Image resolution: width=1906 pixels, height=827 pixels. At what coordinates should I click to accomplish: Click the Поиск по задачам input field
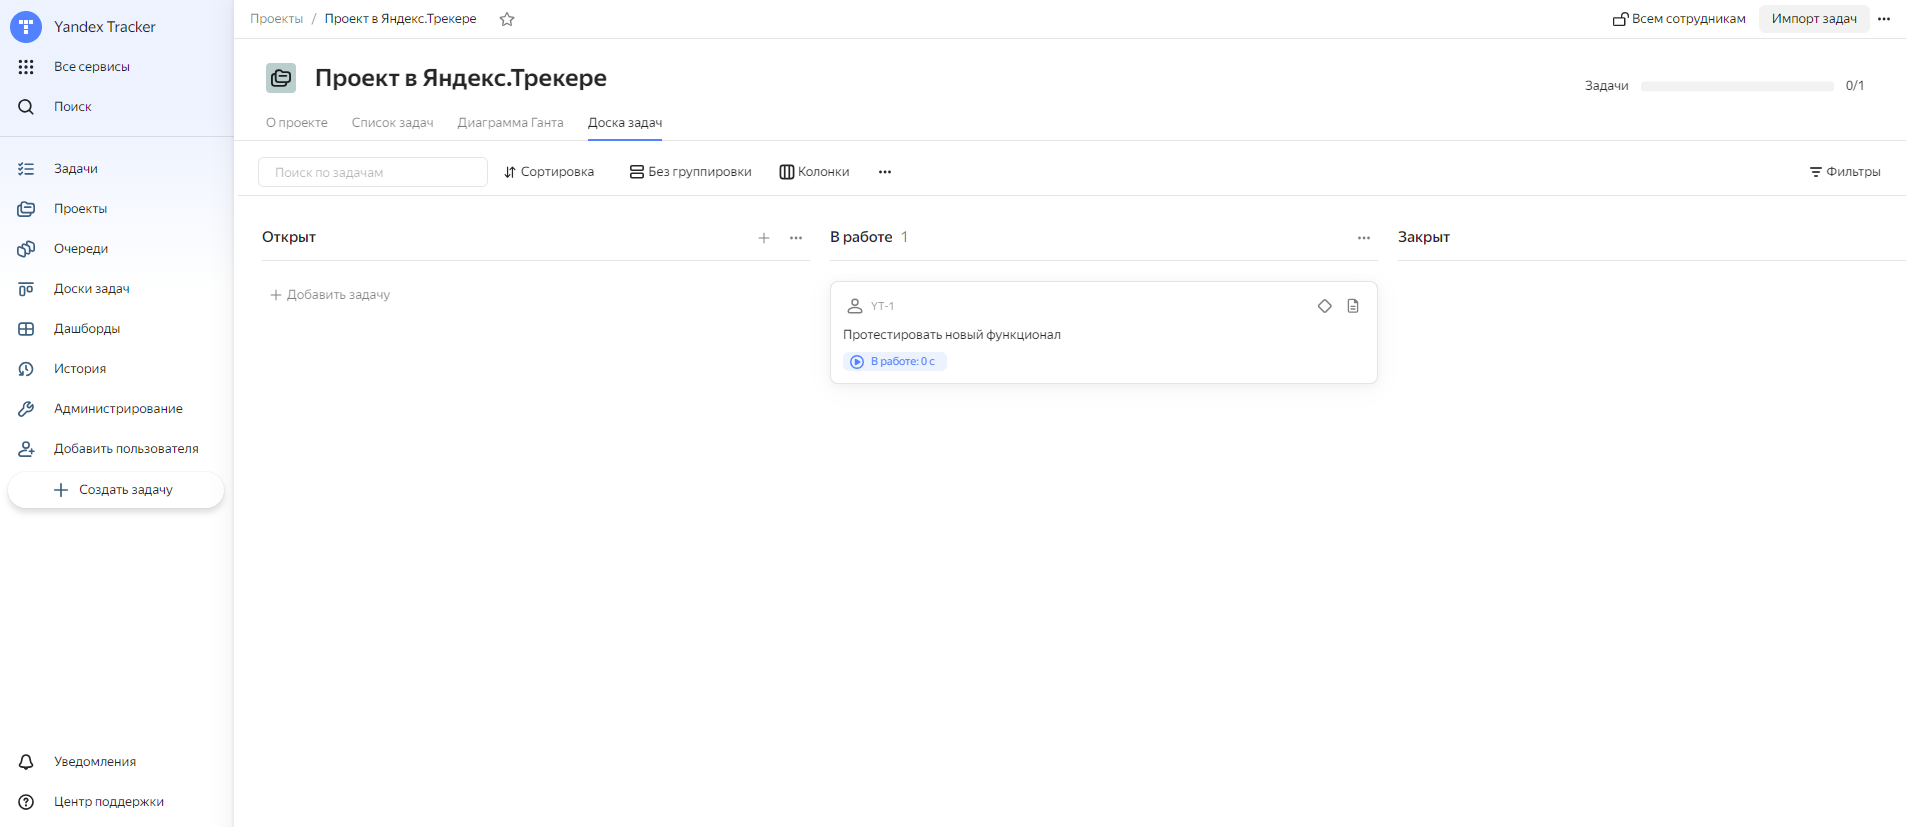[373, 172]
